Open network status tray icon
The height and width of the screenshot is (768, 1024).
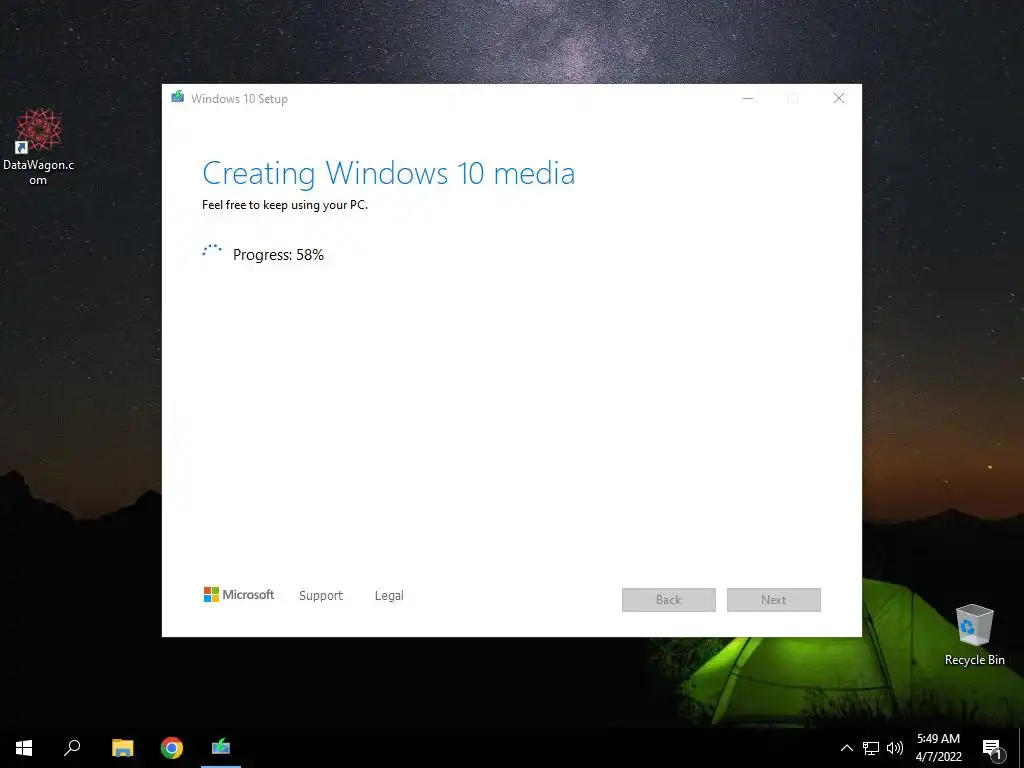(x=871, y=748)
